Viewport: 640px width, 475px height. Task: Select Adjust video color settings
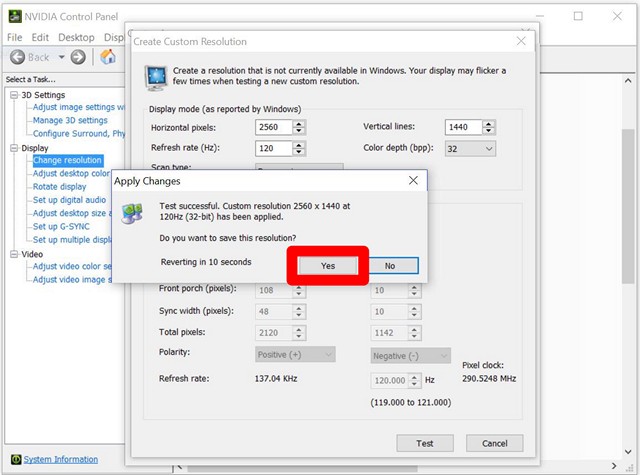(x=72, y=266)
